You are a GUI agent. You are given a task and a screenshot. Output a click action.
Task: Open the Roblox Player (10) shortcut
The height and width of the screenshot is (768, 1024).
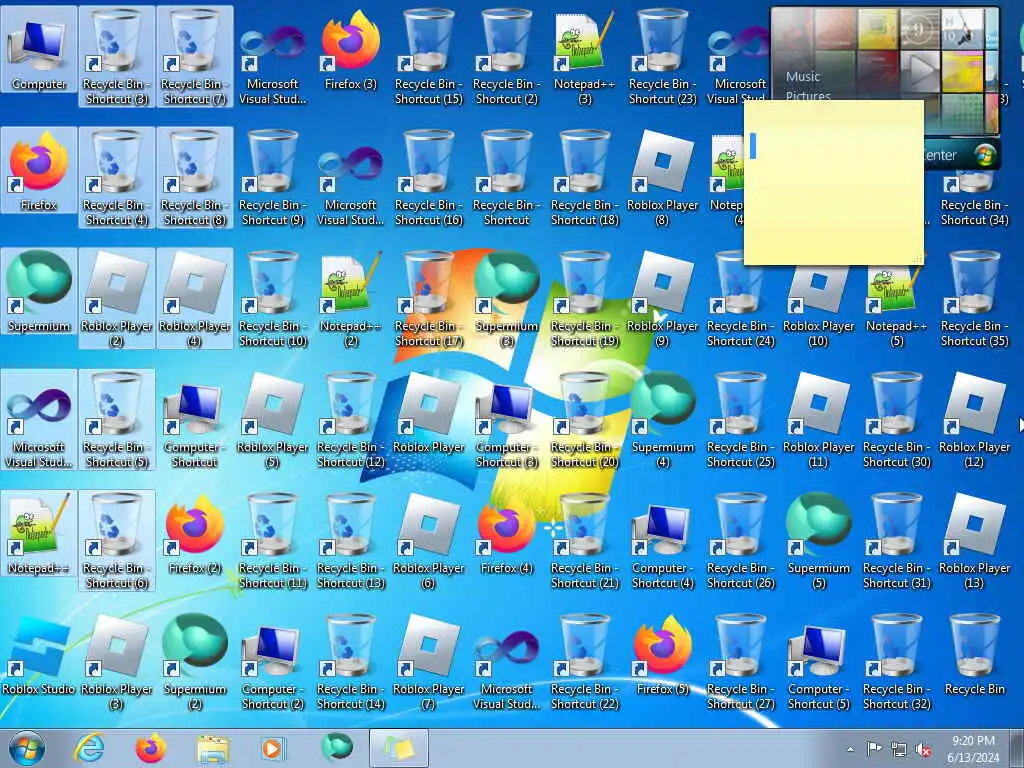tap(818, 307)
